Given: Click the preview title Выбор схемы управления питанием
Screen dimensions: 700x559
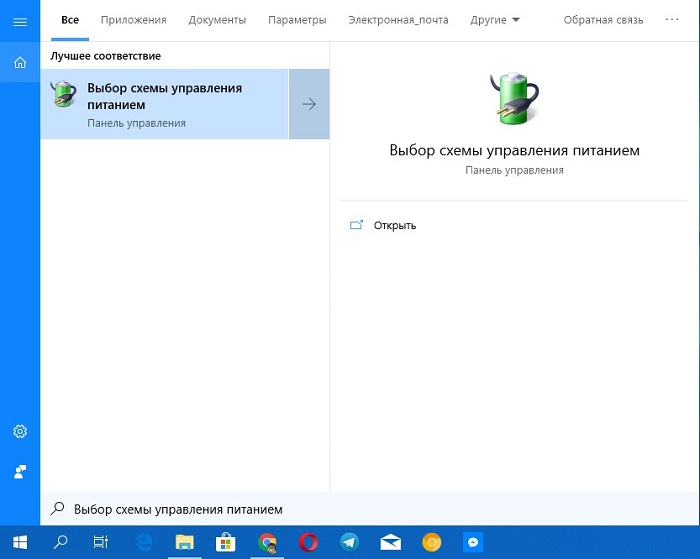Looking at the screenshot, I should point(514,150).
